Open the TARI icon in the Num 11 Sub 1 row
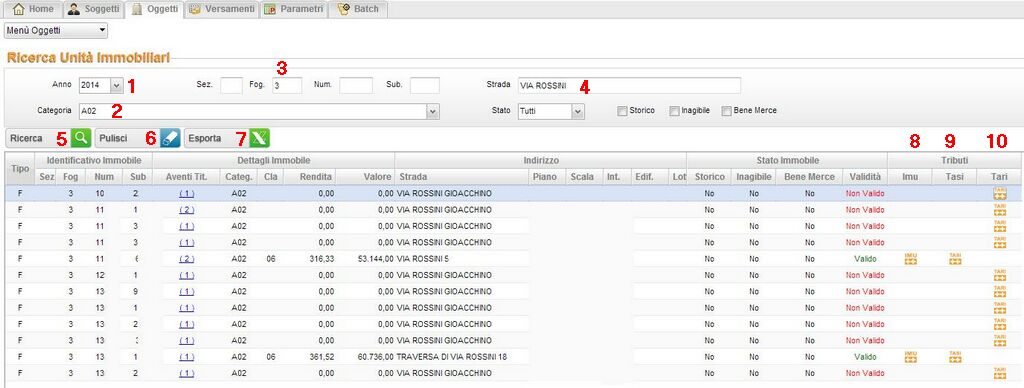Image resolution: width=1024 pixels, height=388 pixels. pos(1000,210)
